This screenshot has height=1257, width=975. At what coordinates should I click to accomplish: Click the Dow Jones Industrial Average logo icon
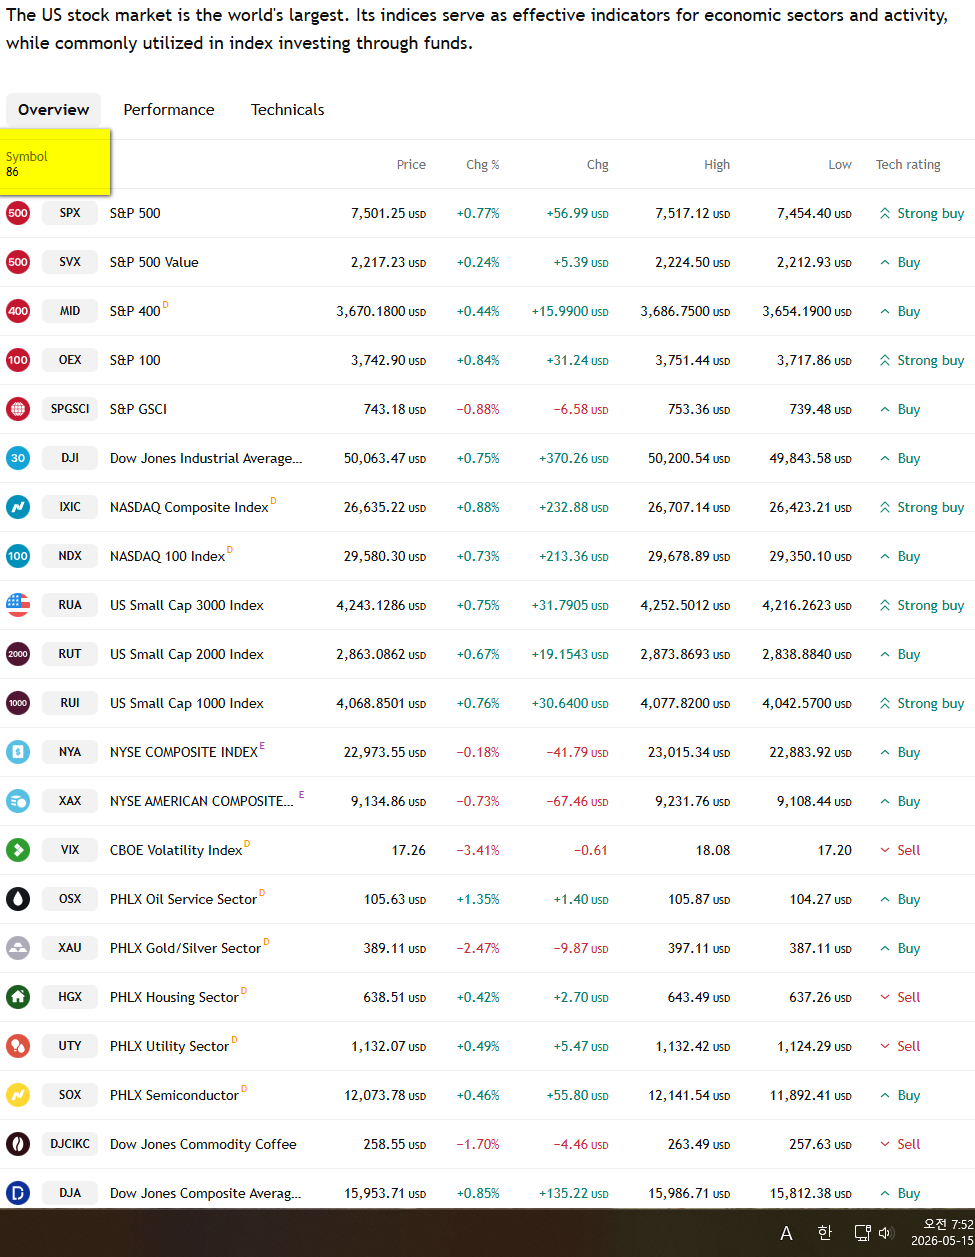click(18, 458)
